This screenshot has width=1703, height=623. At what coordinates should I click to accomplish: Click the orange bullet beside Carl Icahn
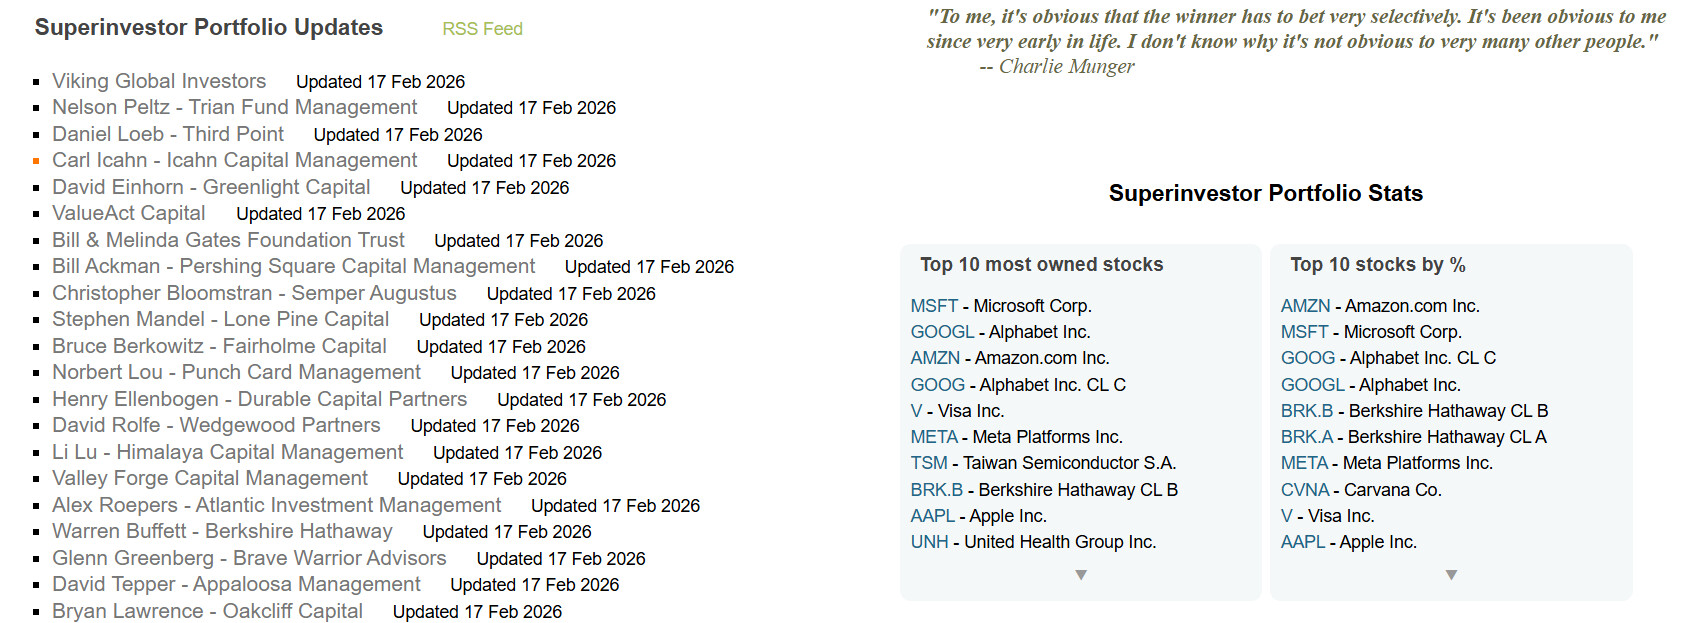point(37,161)
